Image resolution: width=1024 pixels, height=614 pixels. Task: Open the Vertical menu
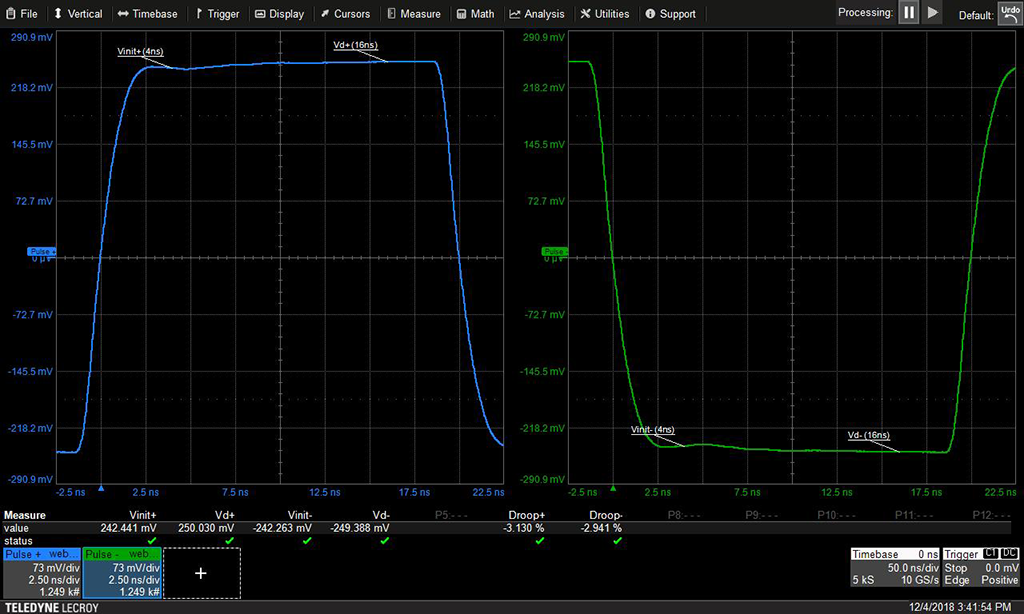[78, 14]
